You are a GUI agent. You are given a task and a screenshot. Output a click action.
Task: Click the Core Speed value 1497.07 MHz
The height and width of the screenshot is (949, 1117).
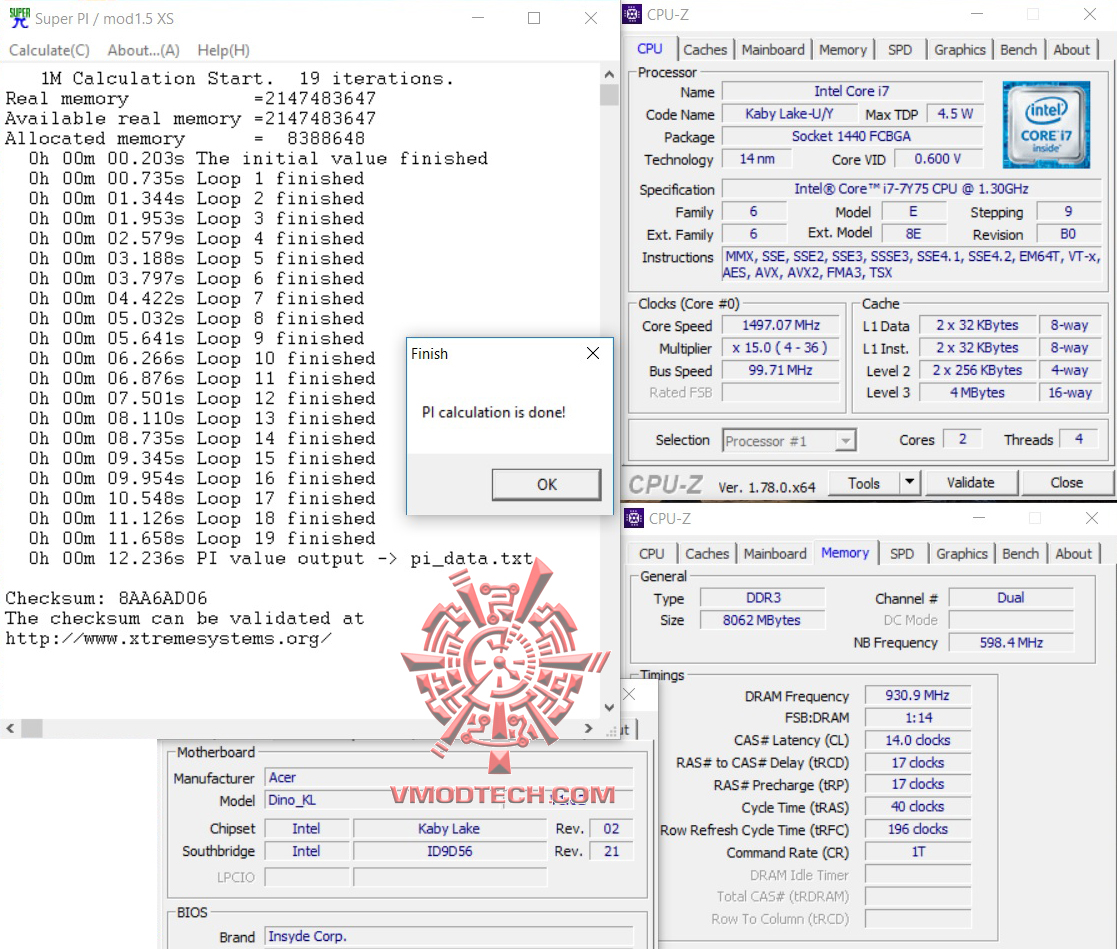pyautogui.click(x=781, y=325)
